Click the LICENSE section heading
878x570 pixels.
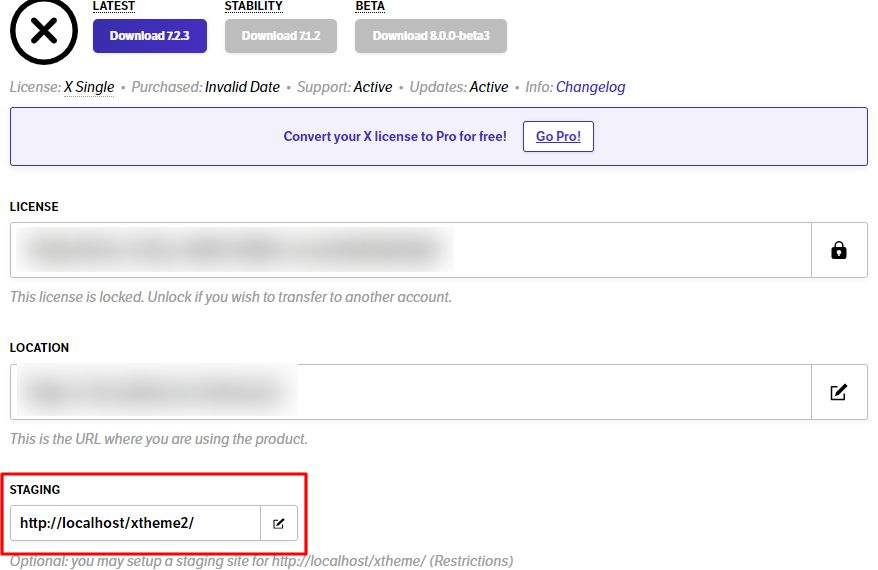[34, 207]
